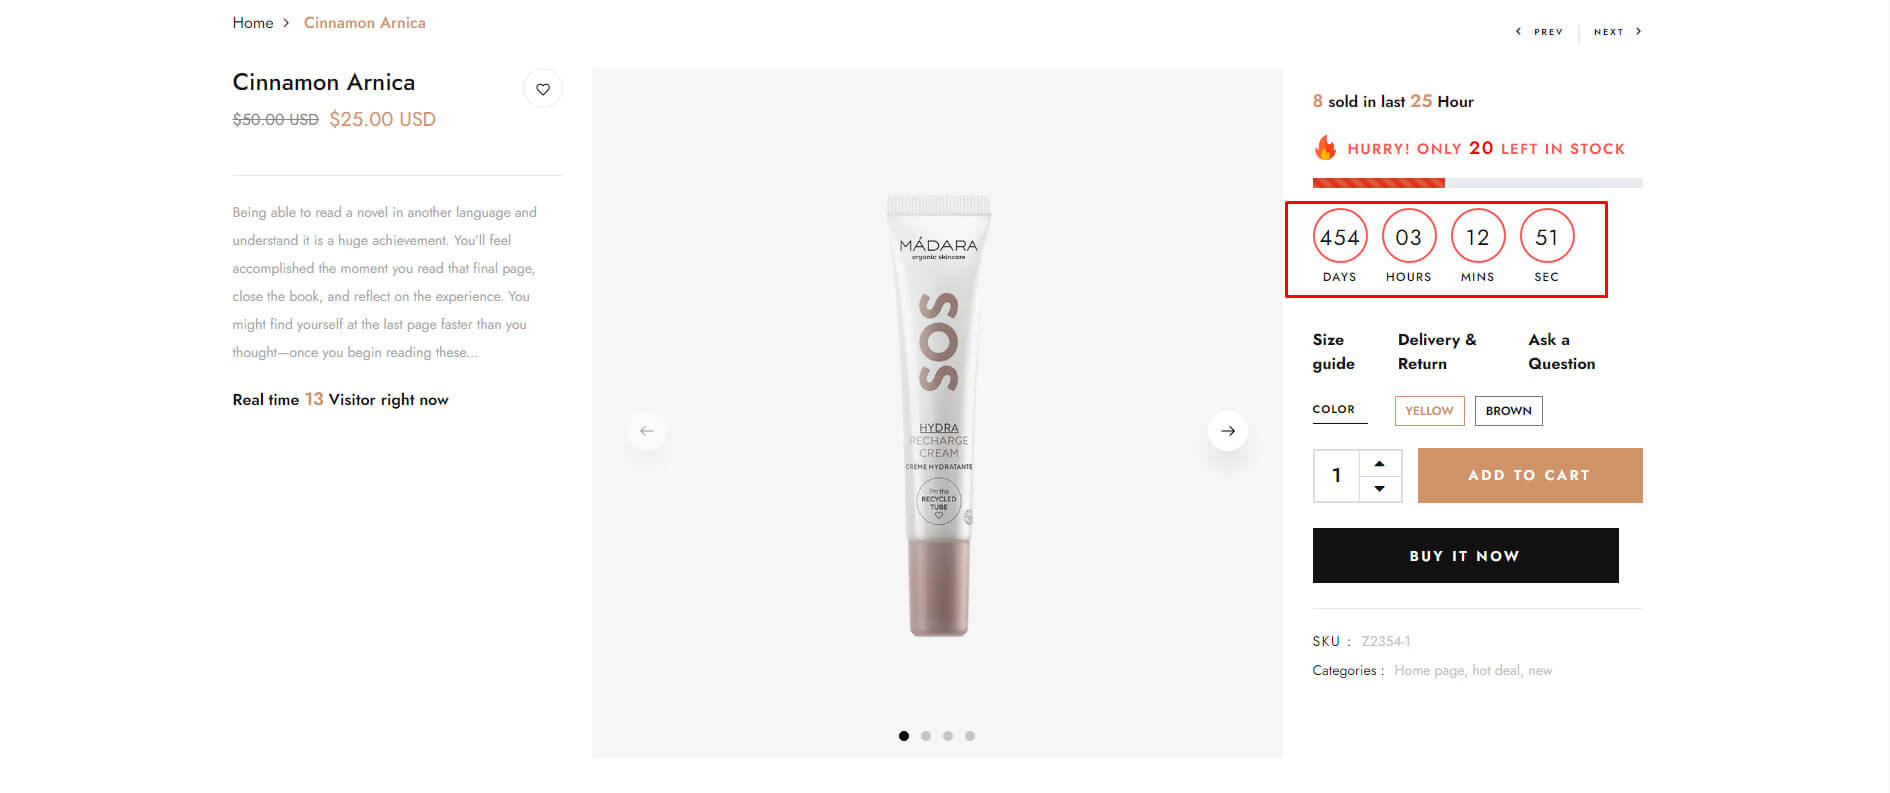The width and height of the screenshot is (1890, 793).
Task: Click the quantity input field
Action: (x=1336, y=475)
